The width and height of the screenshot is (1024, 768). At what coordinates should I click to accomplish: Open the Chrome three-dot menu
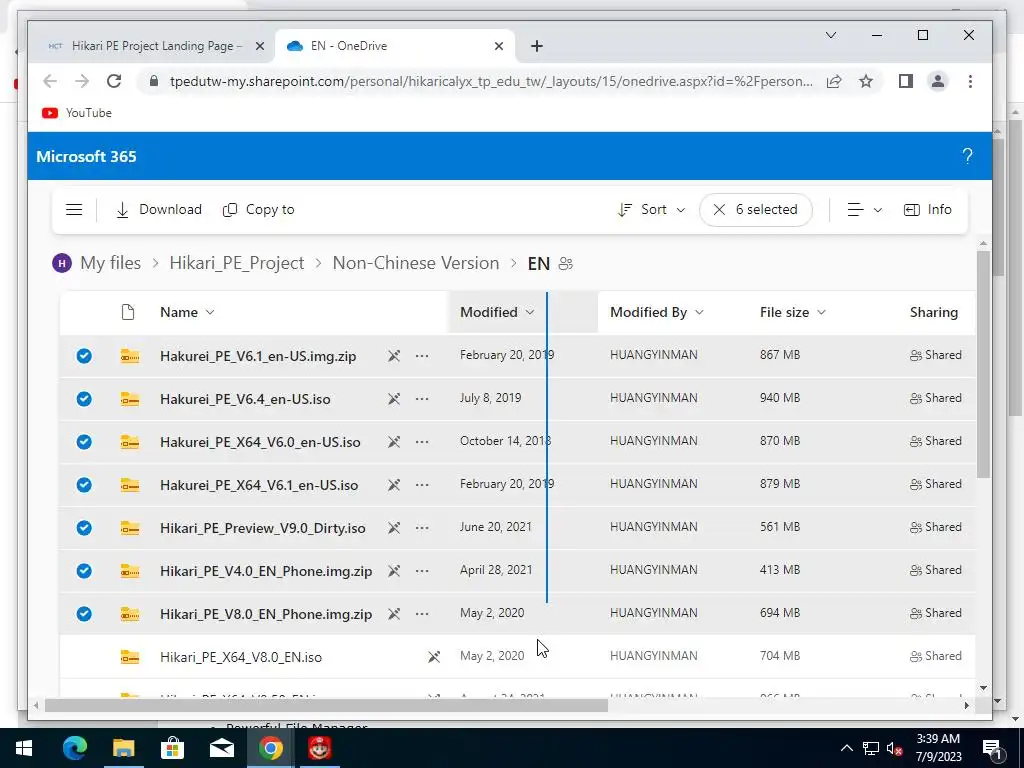click(970, 81)
